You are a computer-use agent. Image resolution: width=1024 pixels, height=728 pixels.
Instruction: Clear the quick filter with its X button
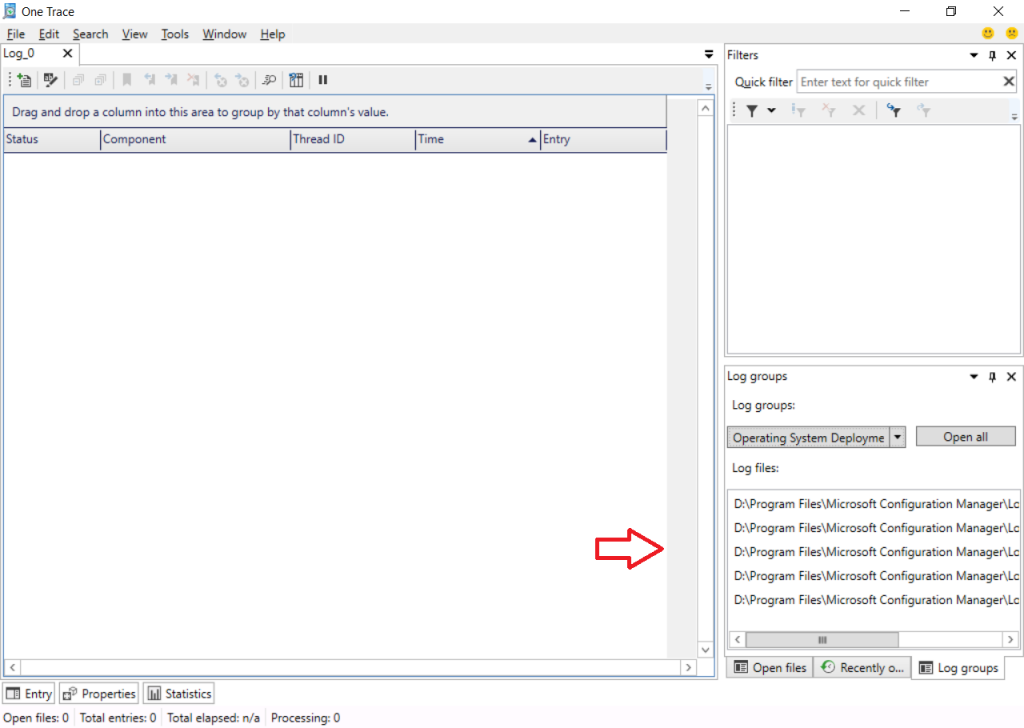pyautogui.click(x=1008, y=81)
